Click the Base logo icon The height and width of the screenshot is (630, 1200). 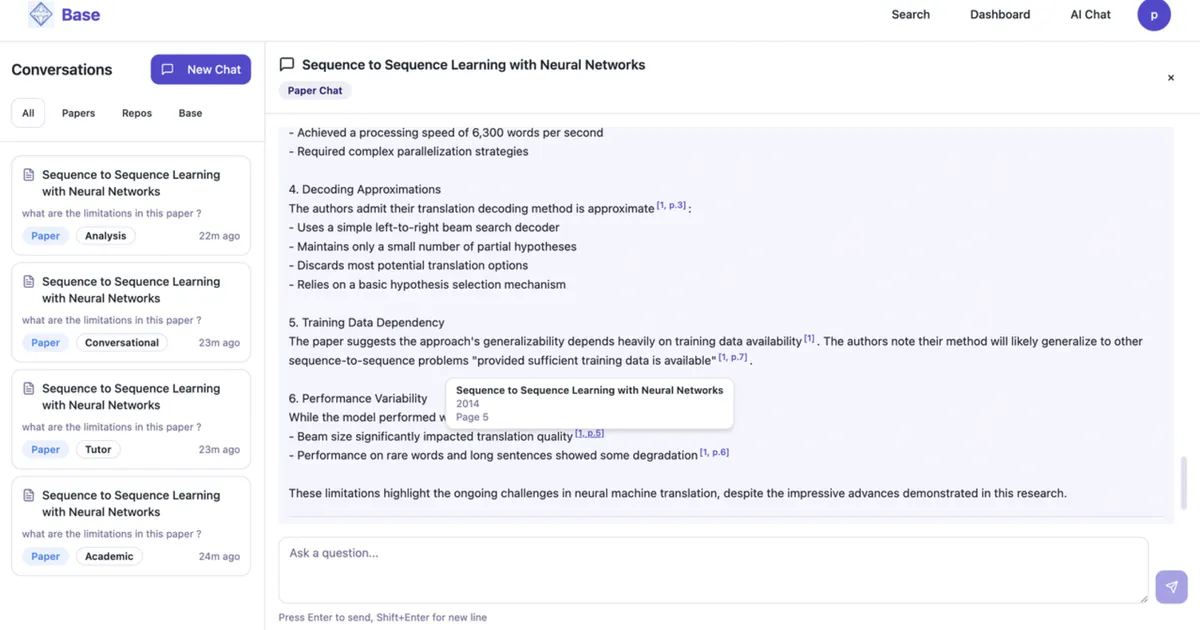pyautogui.click(x=41, y=15)
